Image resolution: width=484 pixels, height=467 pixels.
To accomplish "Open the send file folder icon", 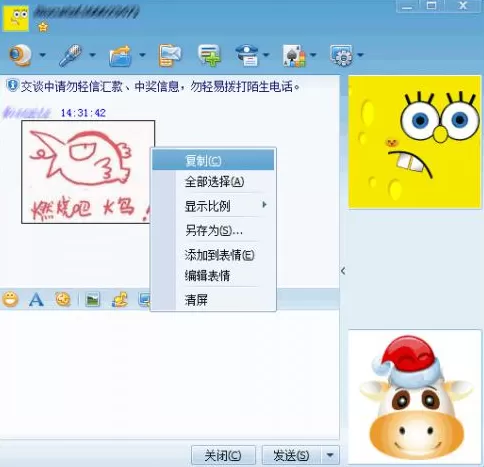I will pyautogui.click(x=120, y=56).
